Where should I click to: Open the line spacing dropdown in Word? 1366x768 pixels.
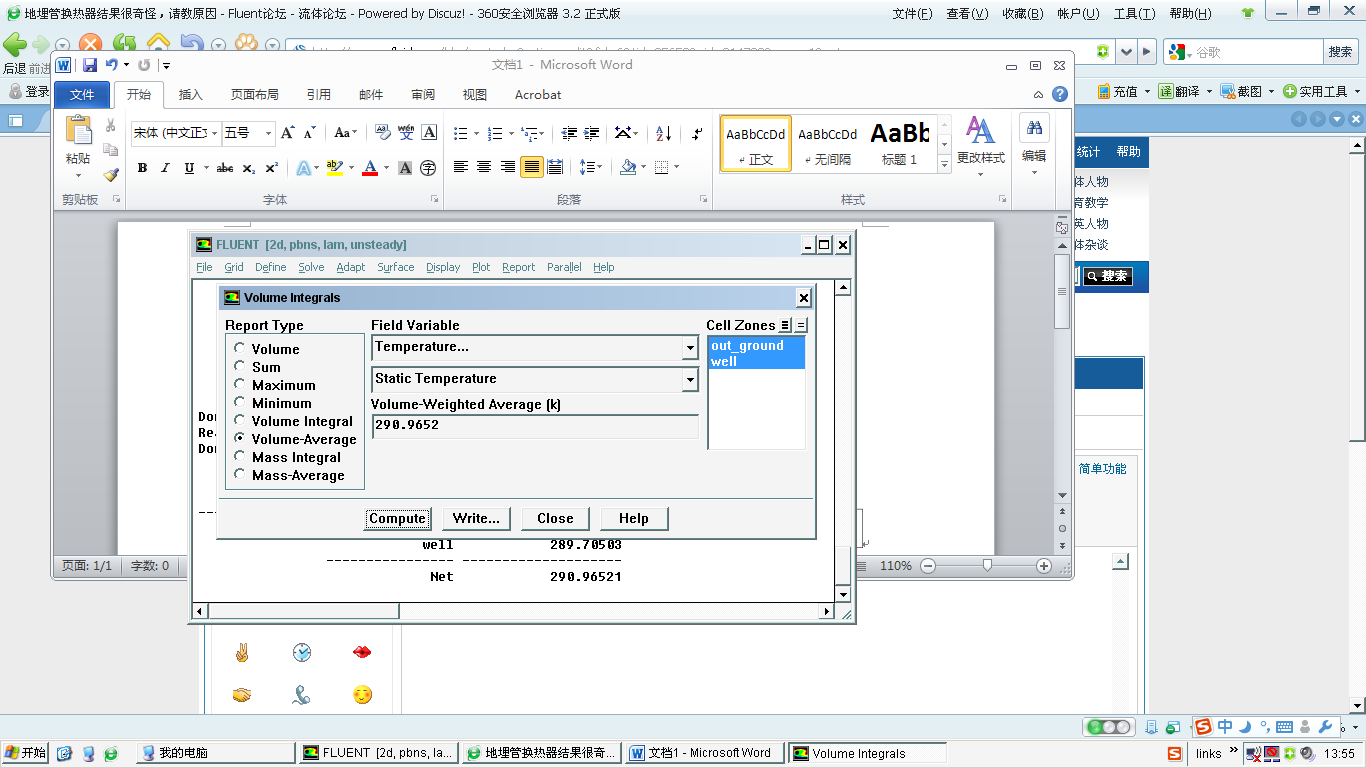point(599,167)
